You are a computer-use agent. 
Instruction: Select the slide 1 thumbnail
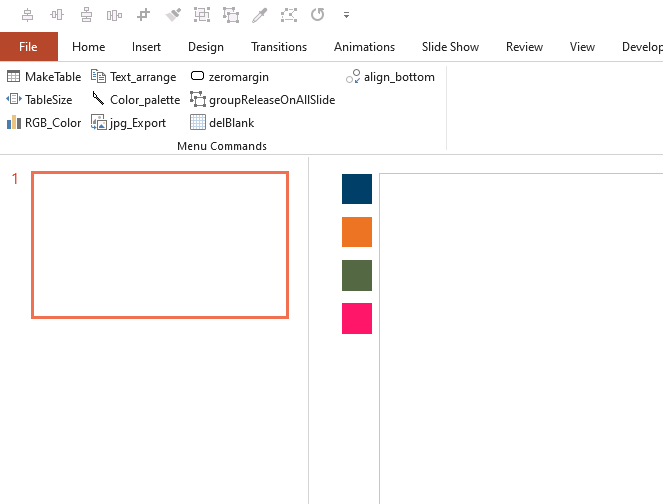(160, 245)
